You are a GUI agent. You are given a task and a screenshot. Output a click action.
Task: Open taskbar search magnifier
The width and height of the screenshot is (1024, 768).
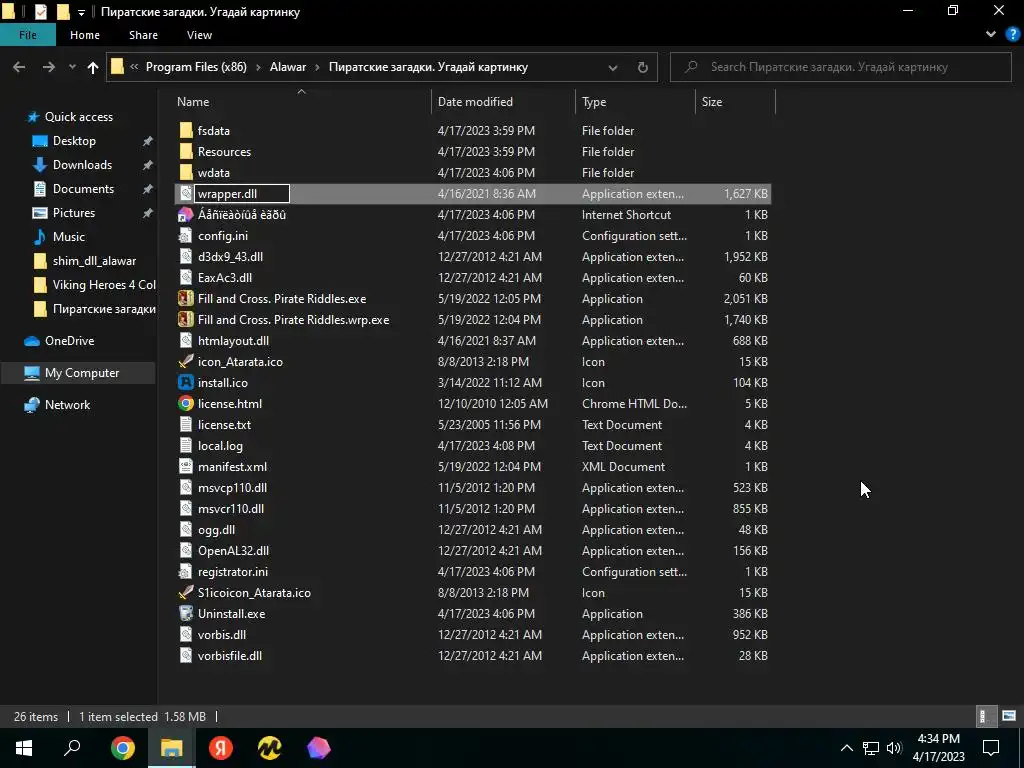tap(72, 747)
